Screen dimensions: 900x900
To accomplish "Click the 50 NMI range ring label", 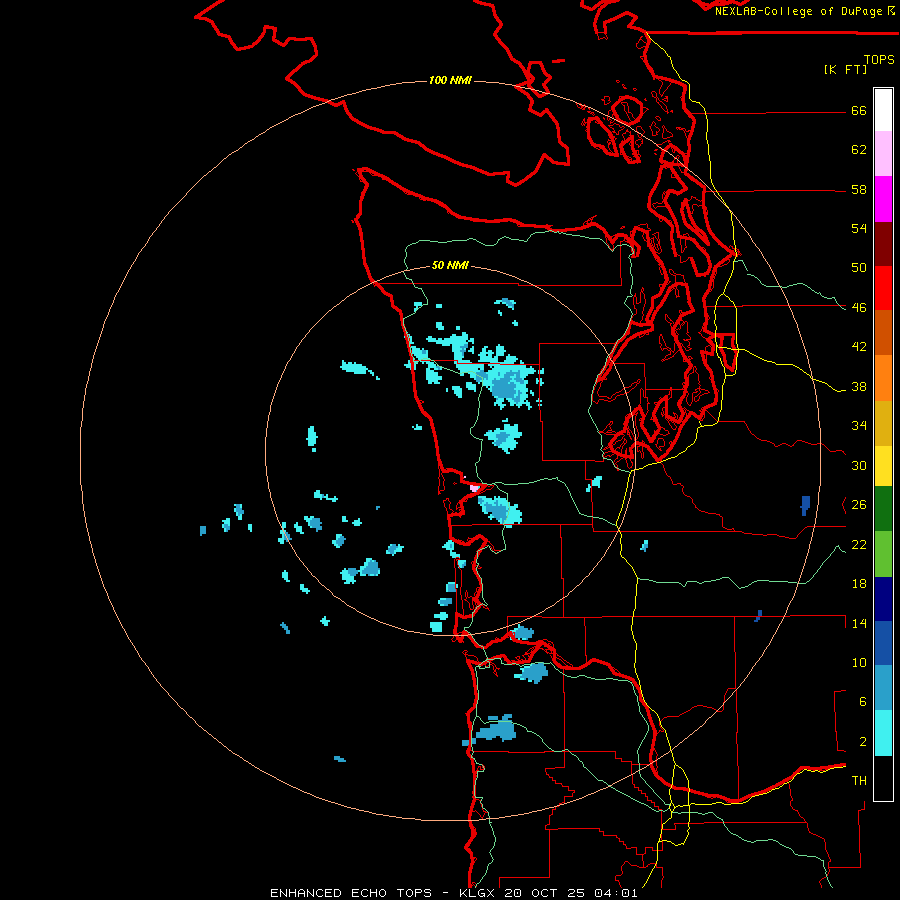I will point(450,265).
